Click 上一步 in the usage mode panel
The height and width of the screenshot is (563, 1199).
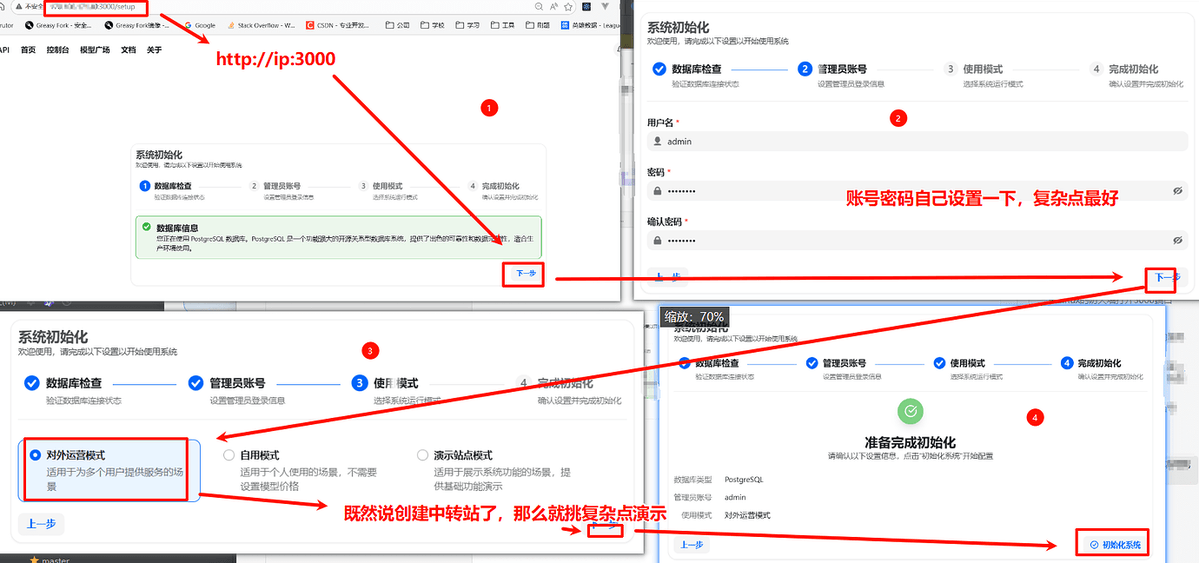point(41,524)
